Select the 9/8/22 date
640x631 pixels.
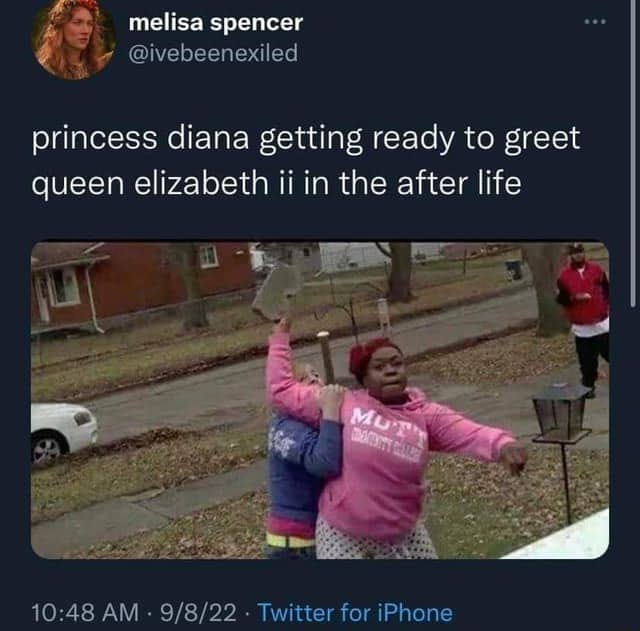(x=198, y=613)
